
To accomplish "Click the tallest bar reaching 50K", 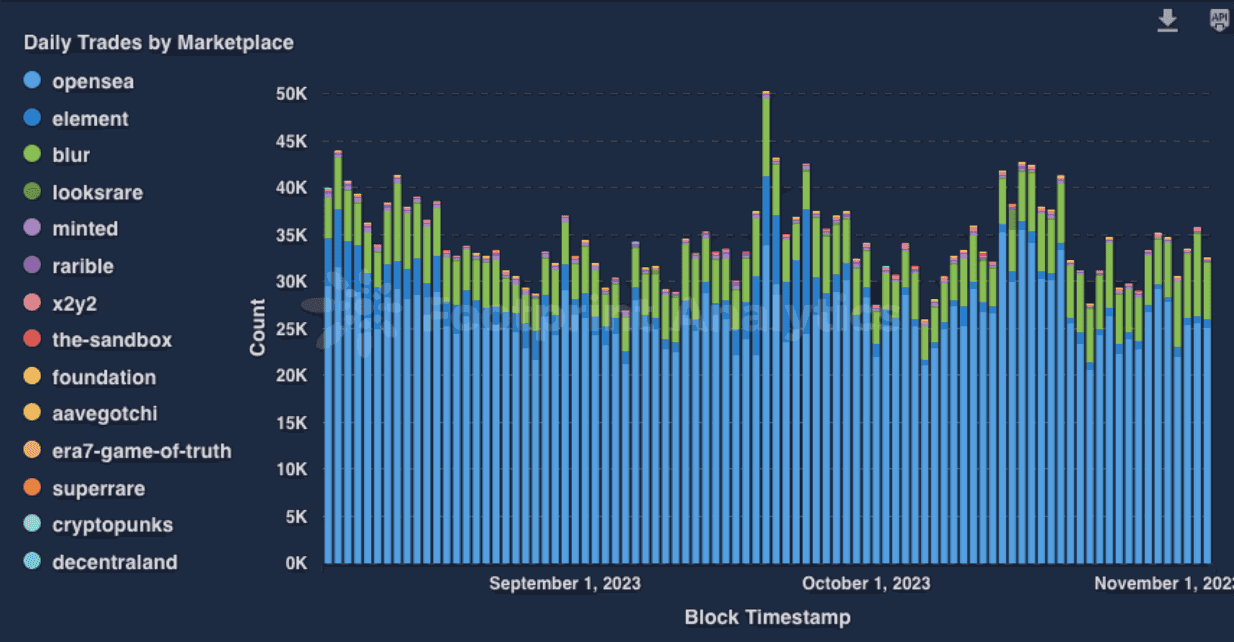I will point(766,327).
